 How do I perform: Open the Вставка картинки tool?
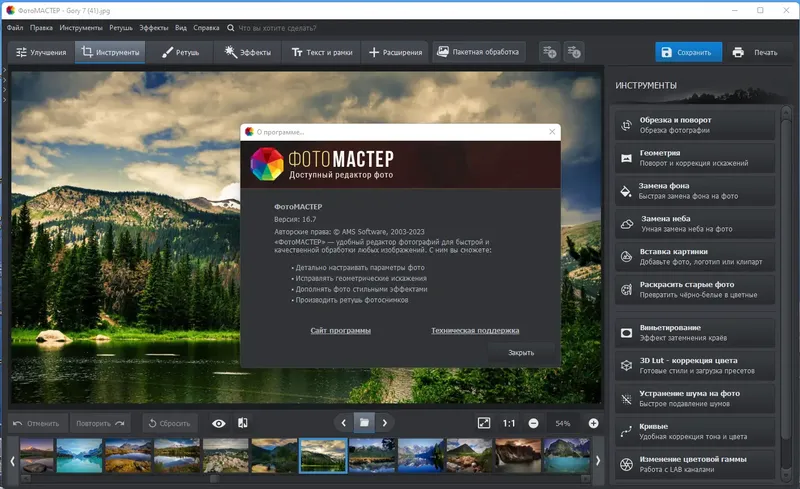(x=694, y=257)
